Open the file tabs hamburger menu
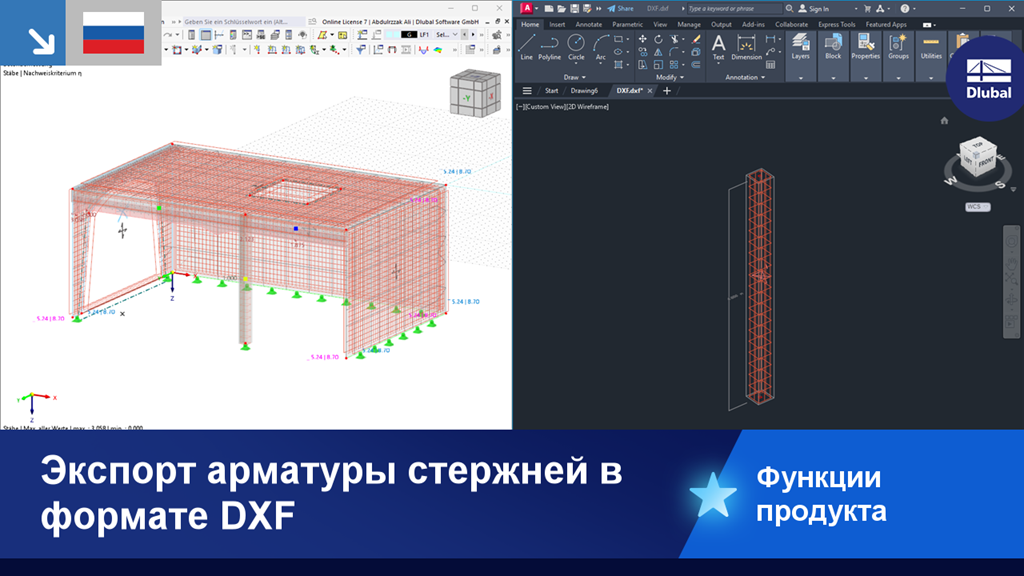This screenshot has height=576, width=1024. tap(527, 91)
